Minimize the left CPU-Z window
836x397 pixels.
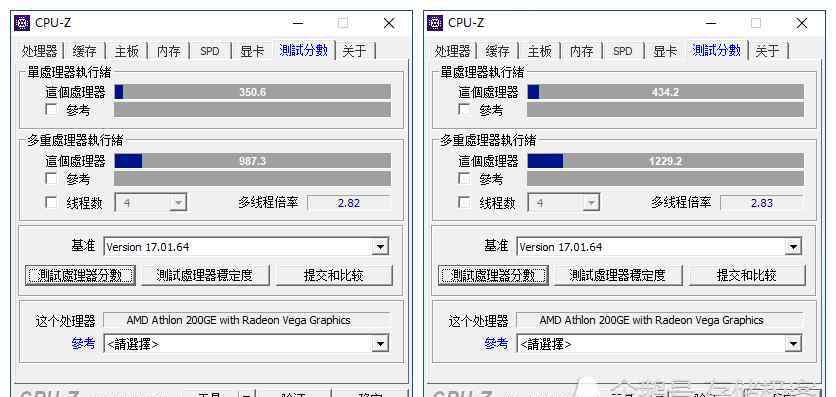[x=298, y=23]
